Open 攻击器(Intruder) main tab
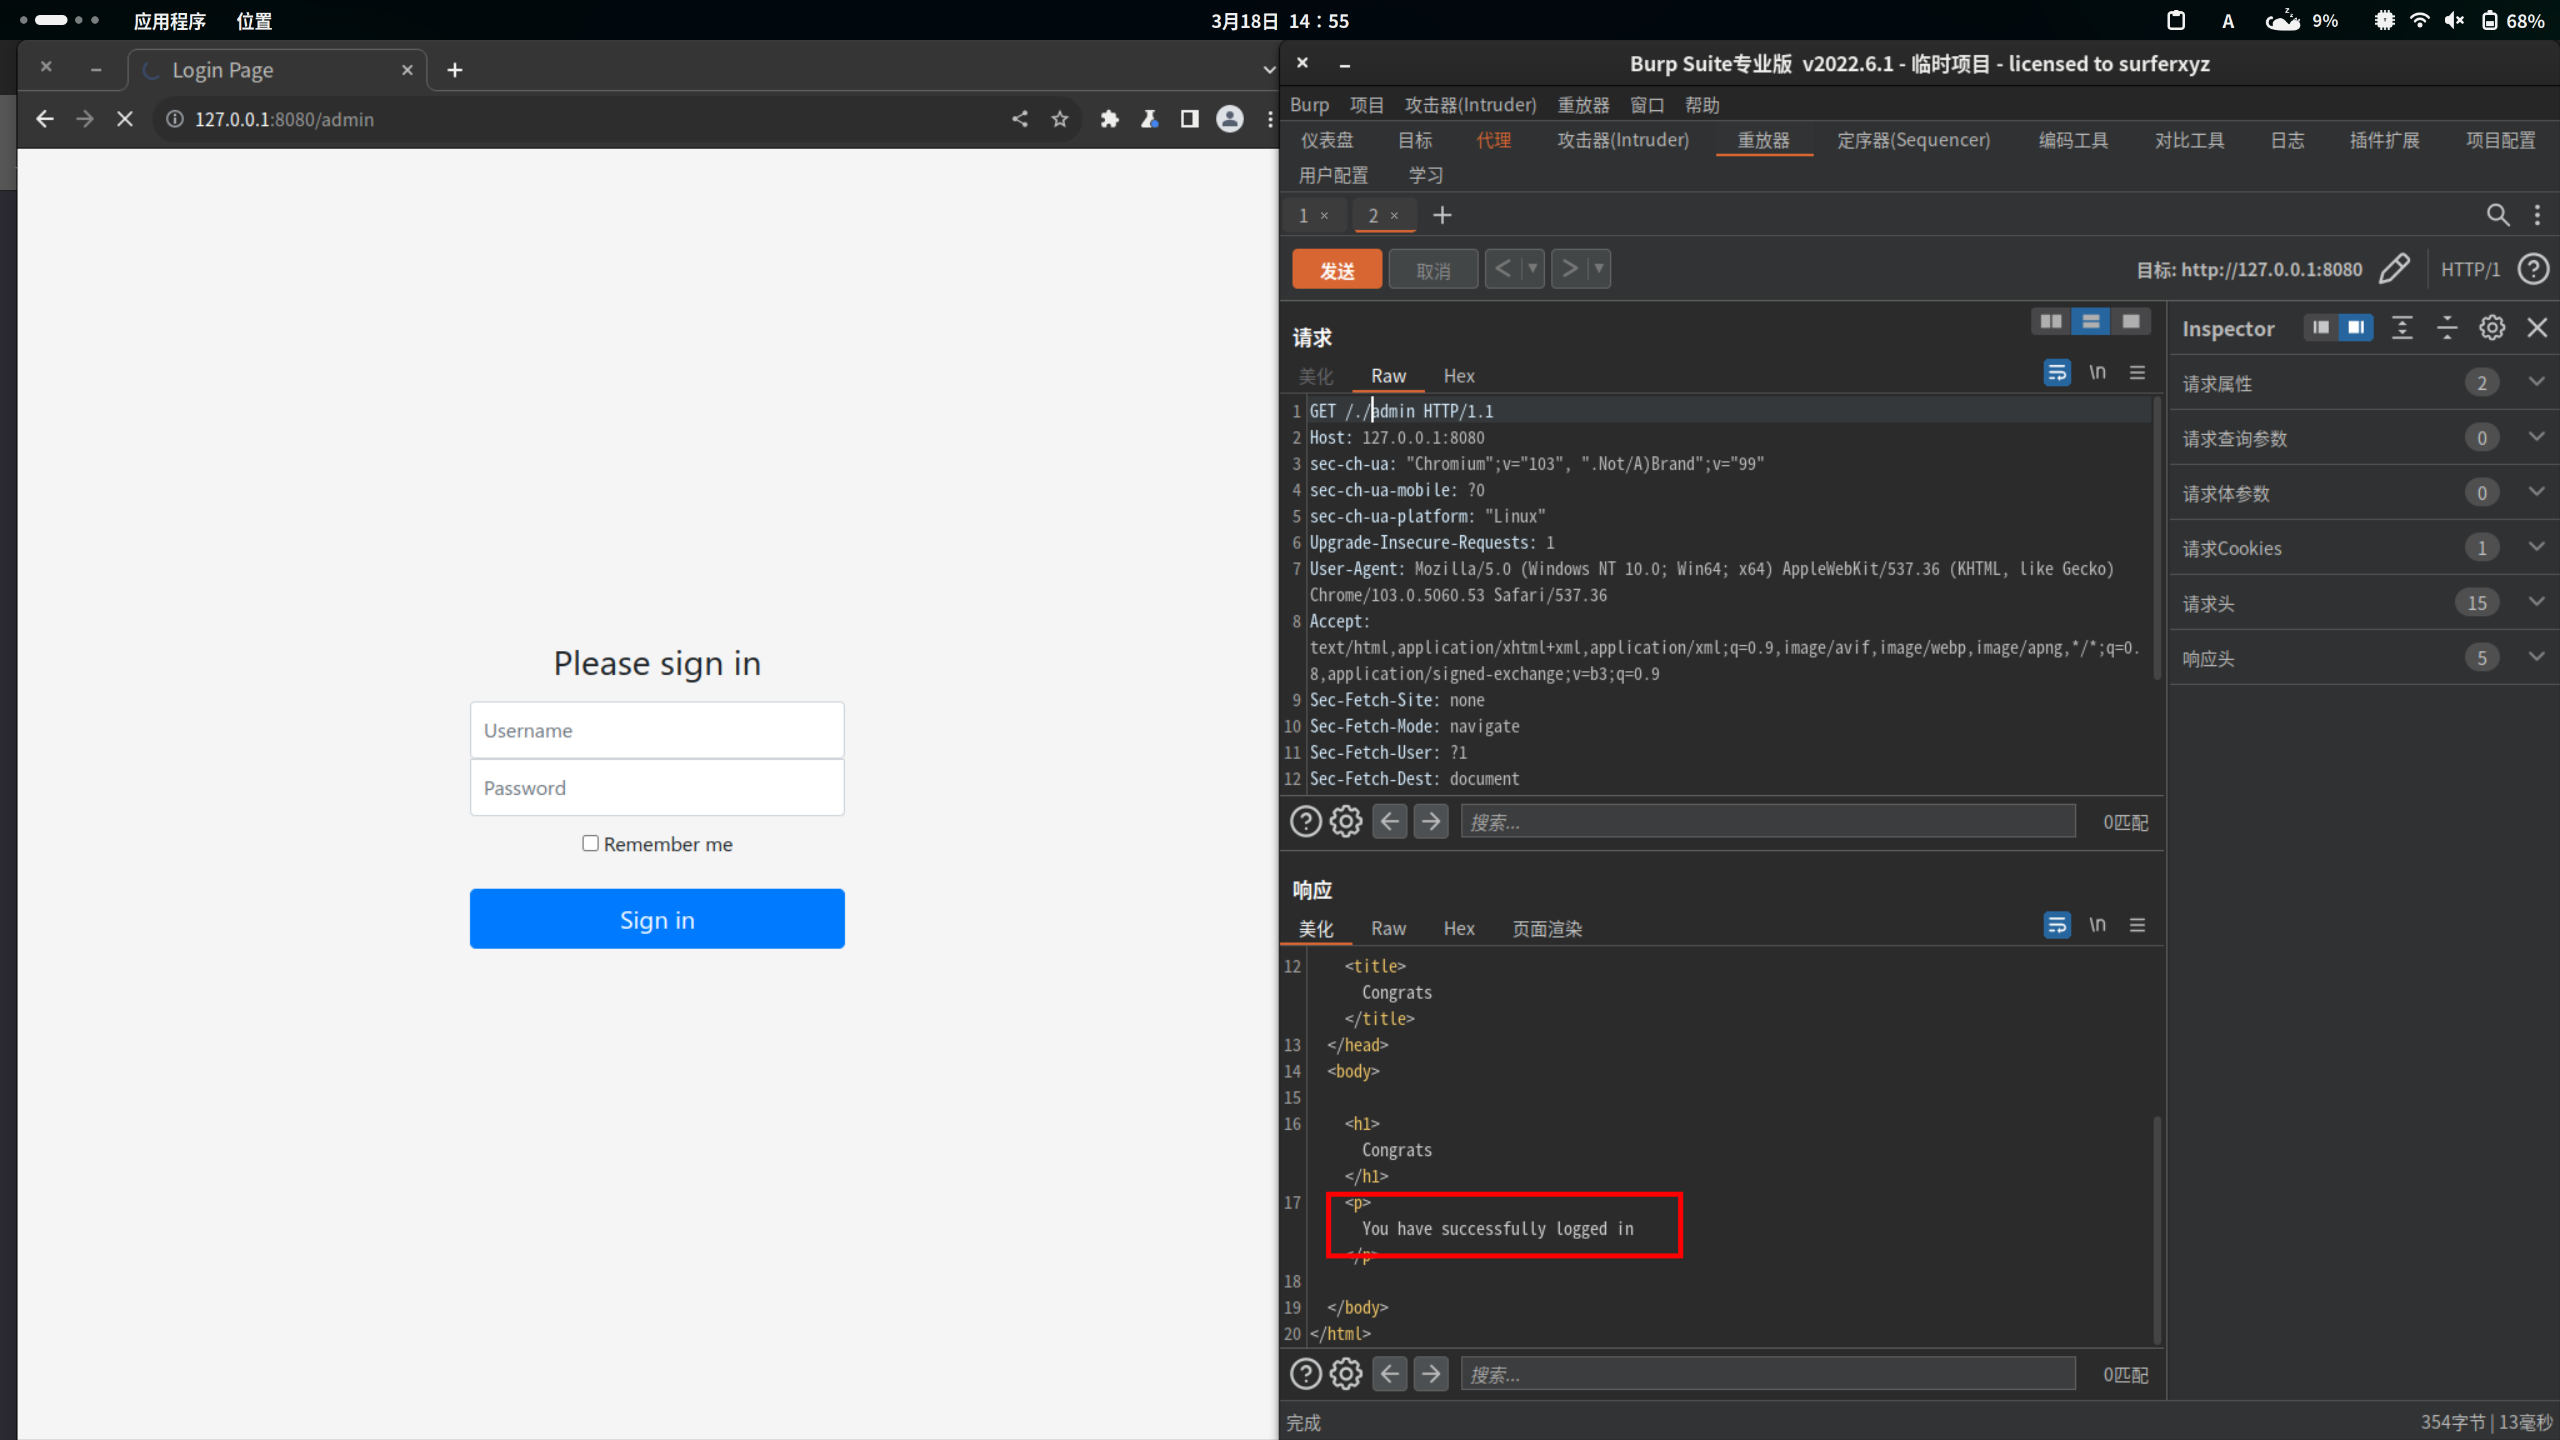2560x1440 pixels. tap(1622, 140)
